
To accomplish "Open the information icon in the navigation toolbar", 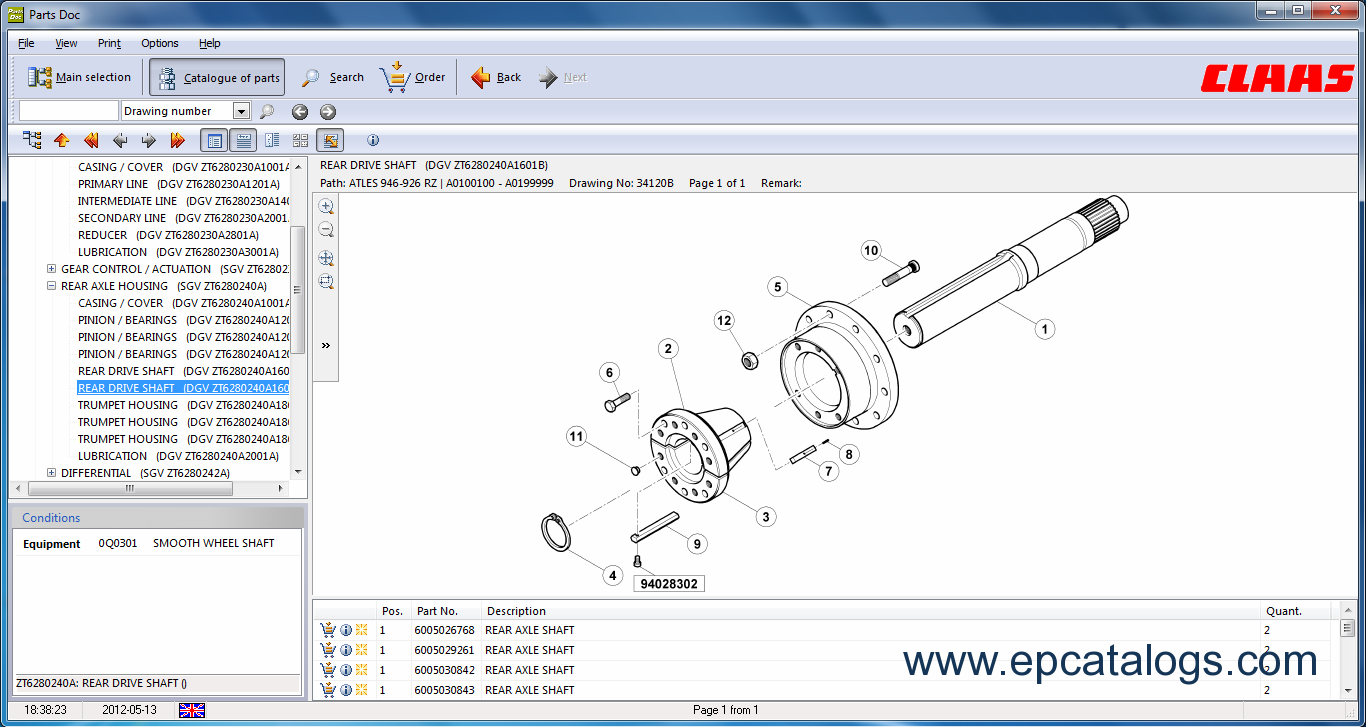I will (x=373, y=140).
